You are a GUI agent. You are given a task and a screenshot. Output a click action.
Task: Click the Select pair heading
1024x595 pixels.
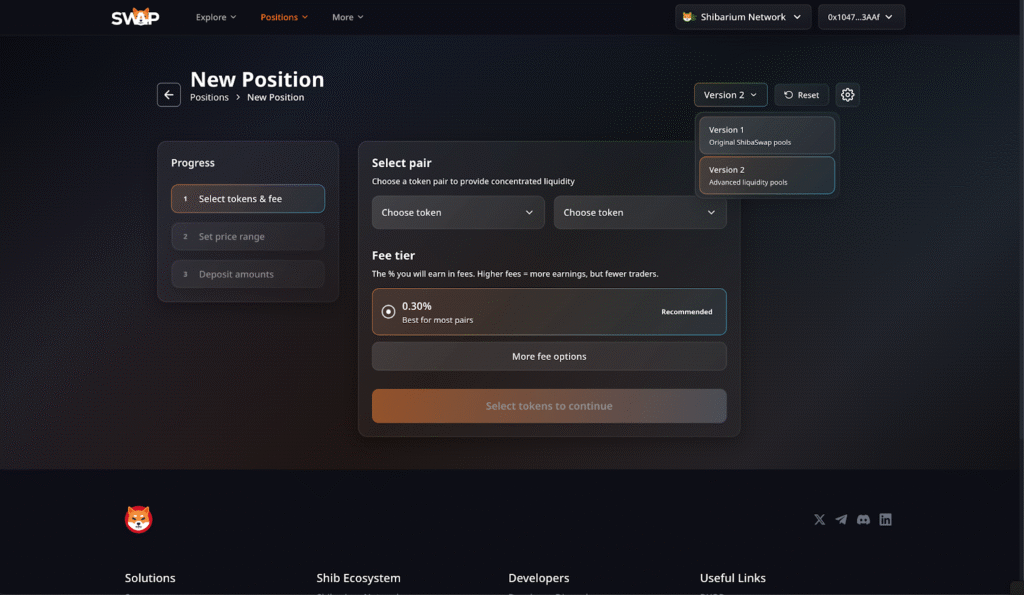click(402, 163)
